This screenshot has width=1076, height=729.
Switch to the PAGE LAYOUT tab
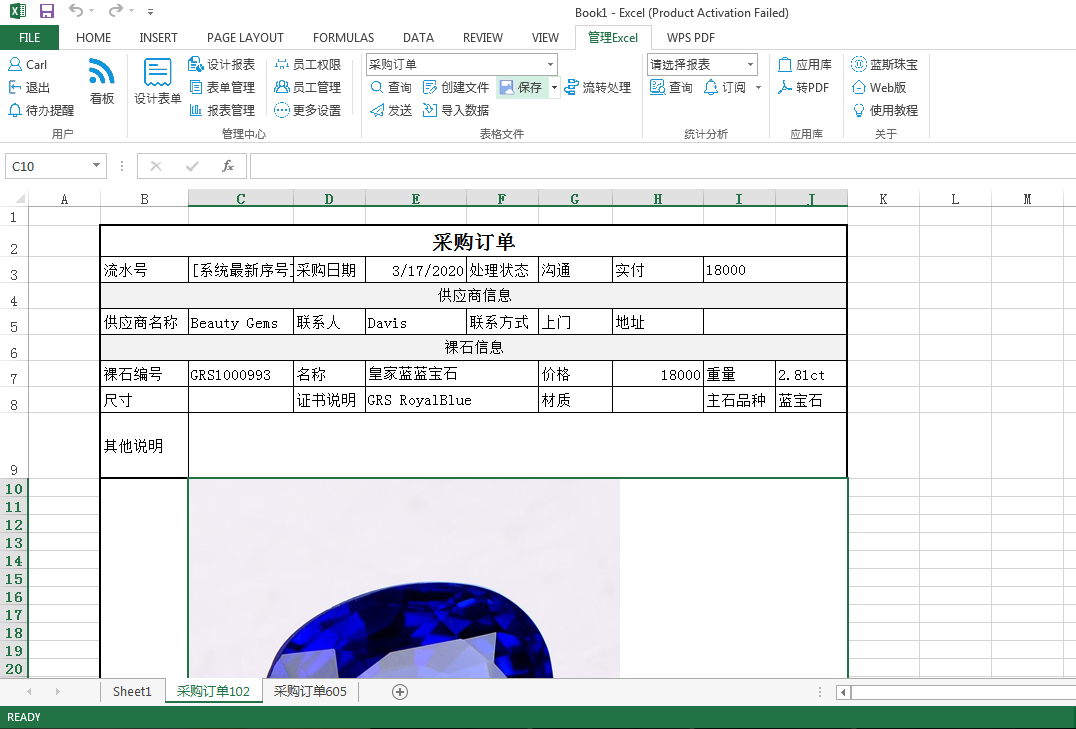coord(245,38)
